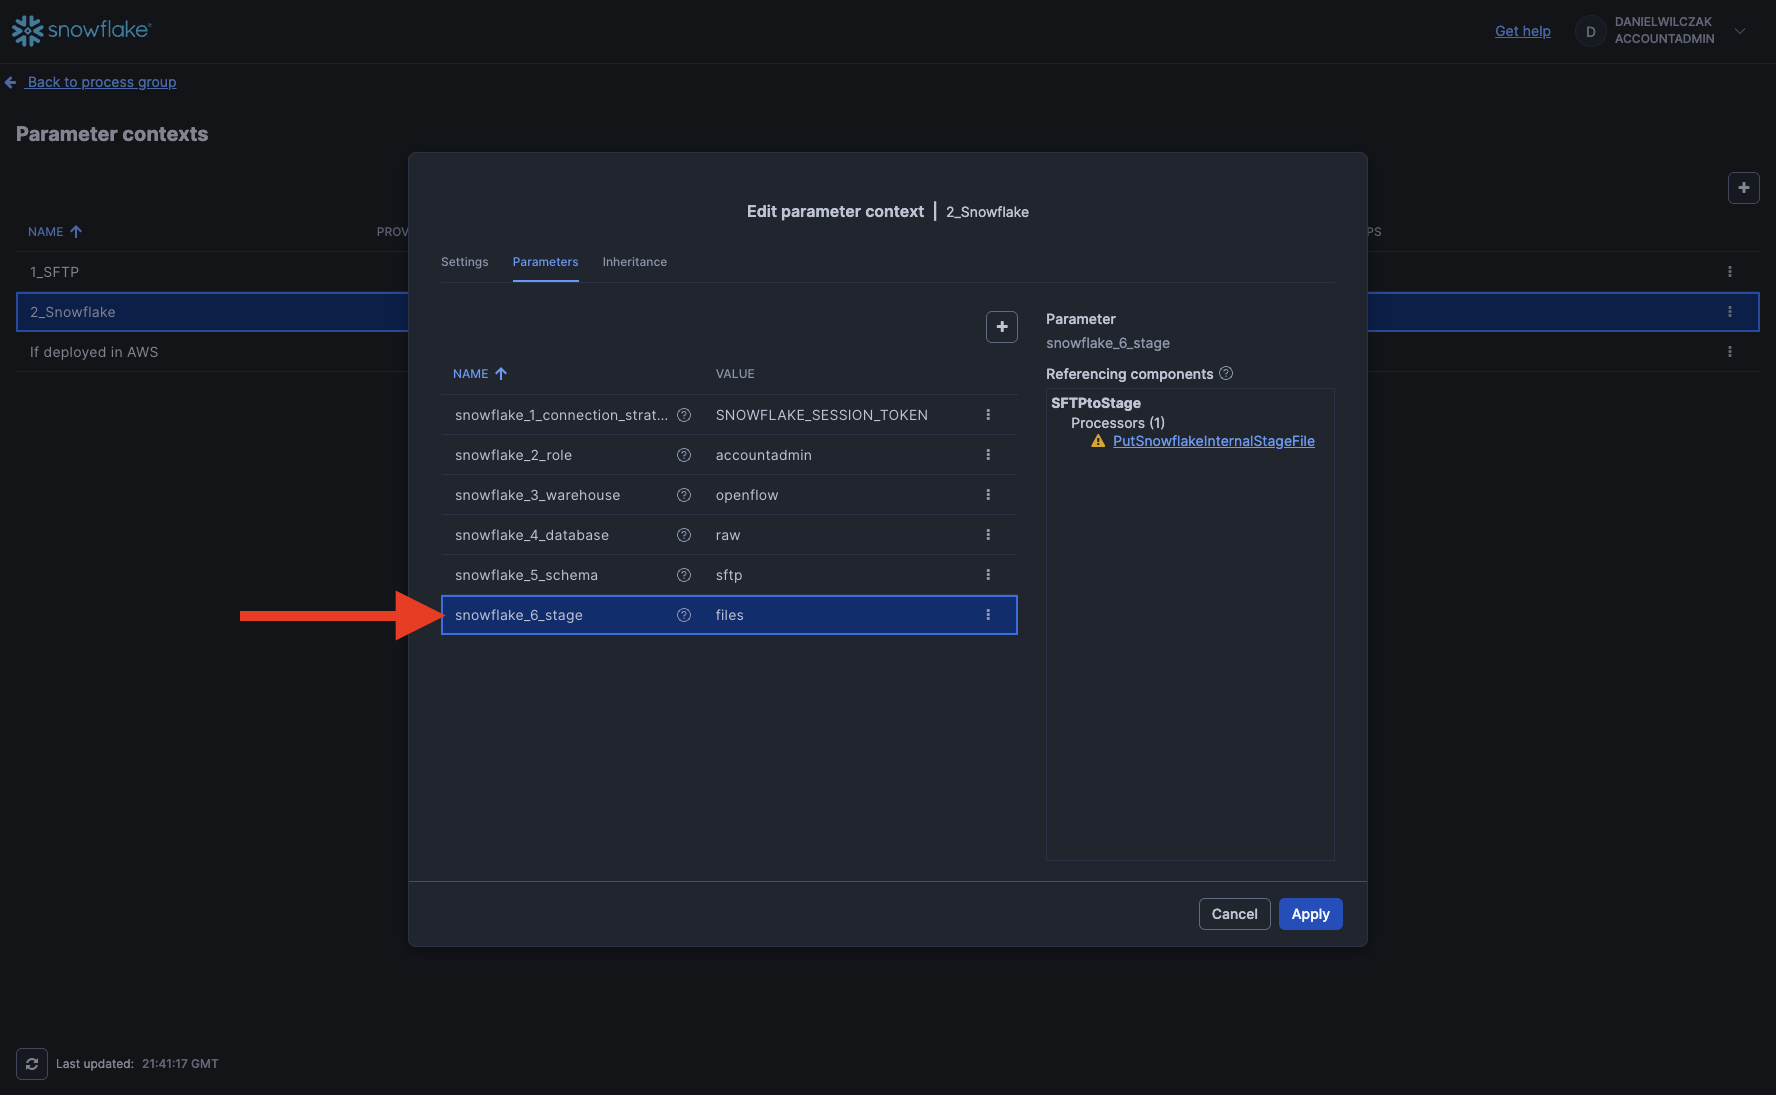Screen dimensions: 1776x1095
Task: Click the add parameter plus button
Action: click(1001, 327)
